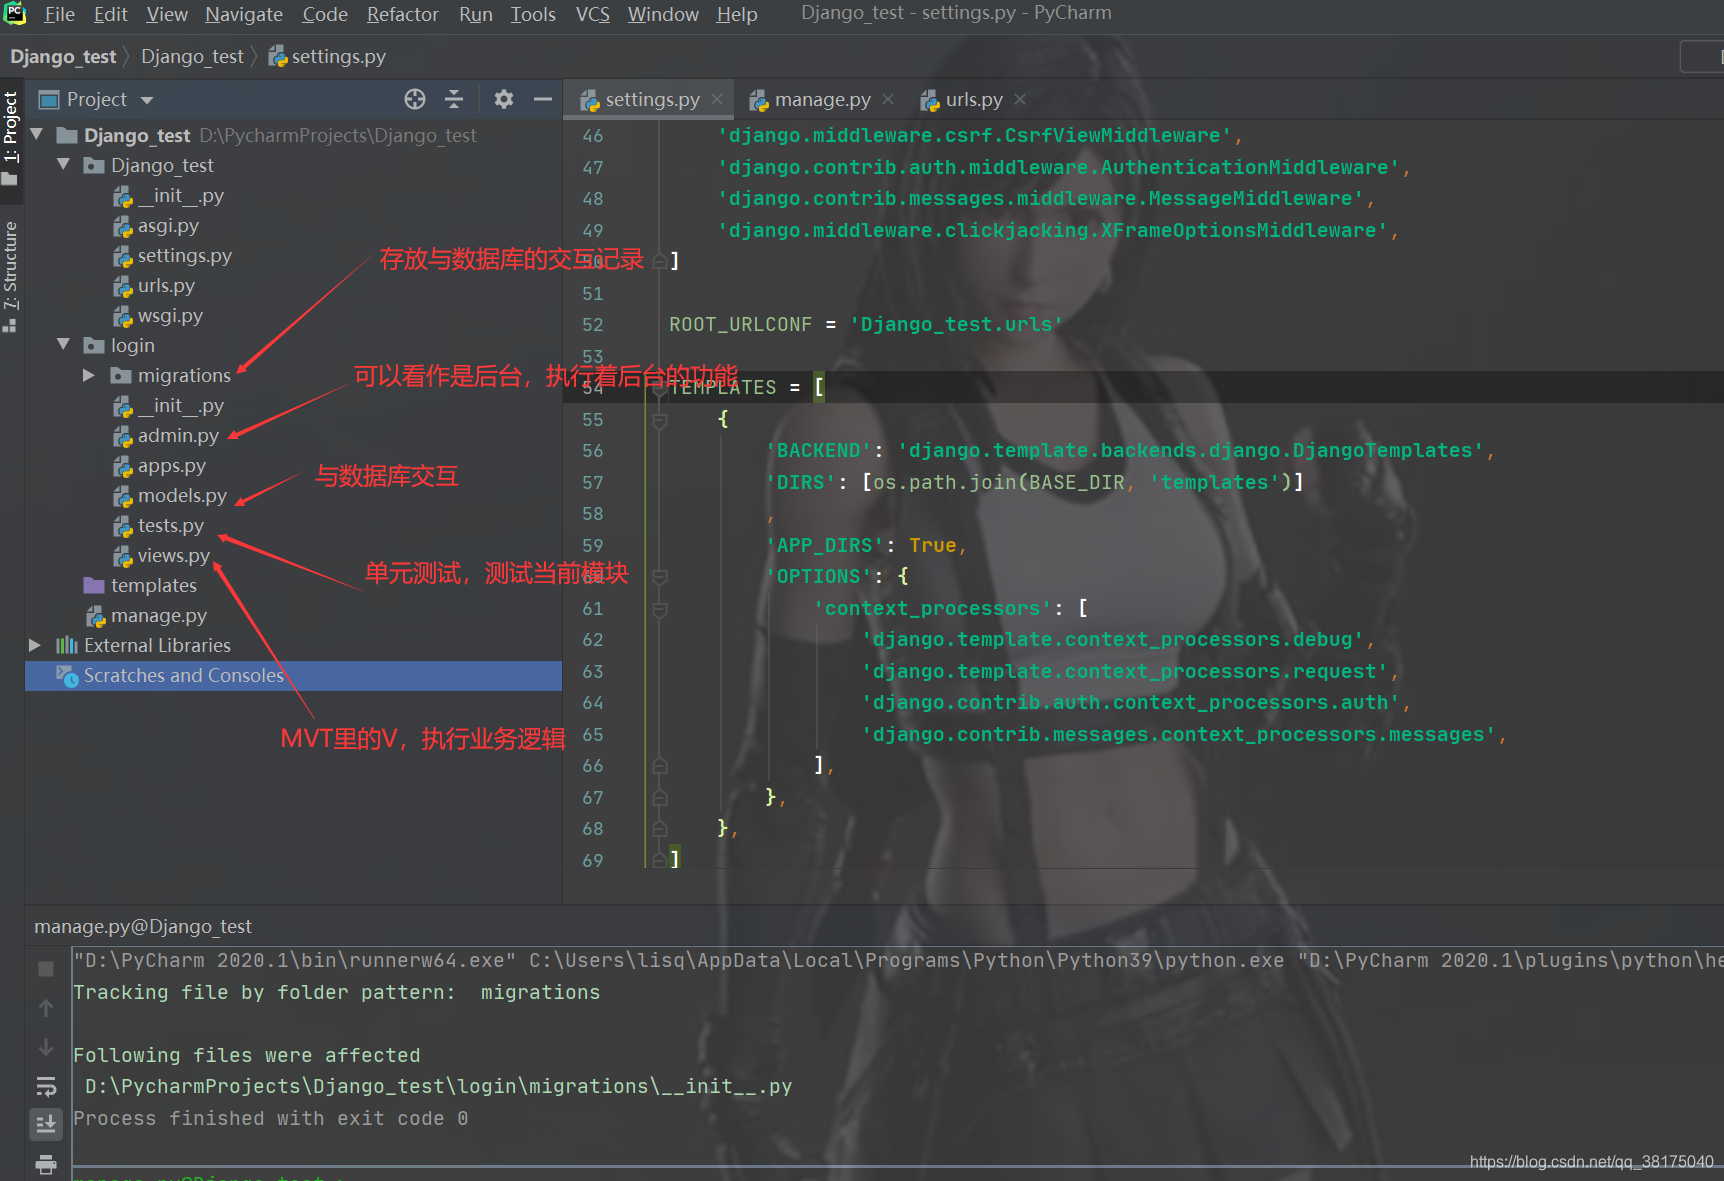Close the settings.py tab

click(717, 99)
